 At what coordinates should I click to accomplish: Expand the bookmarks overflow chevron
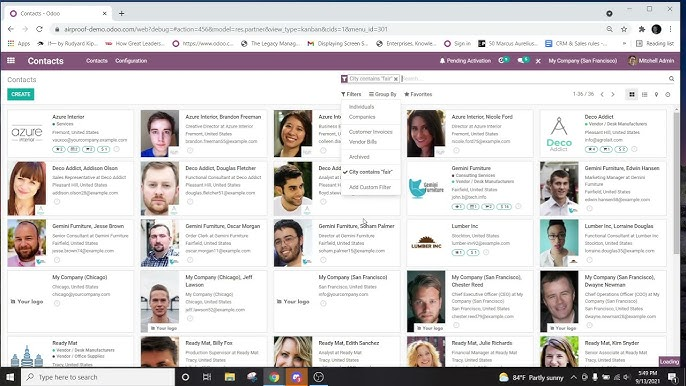(x=624, y=43)
